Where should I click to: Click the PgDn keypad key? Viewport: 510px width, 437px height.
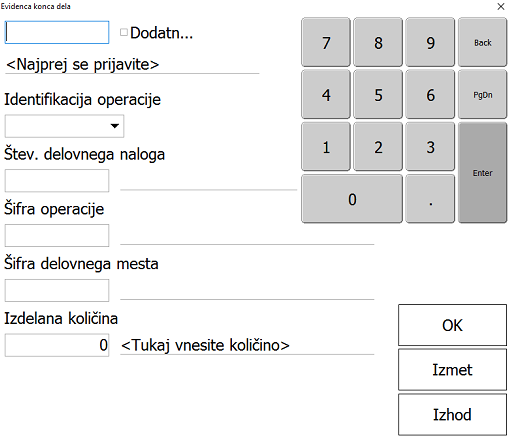click(482, 95)
